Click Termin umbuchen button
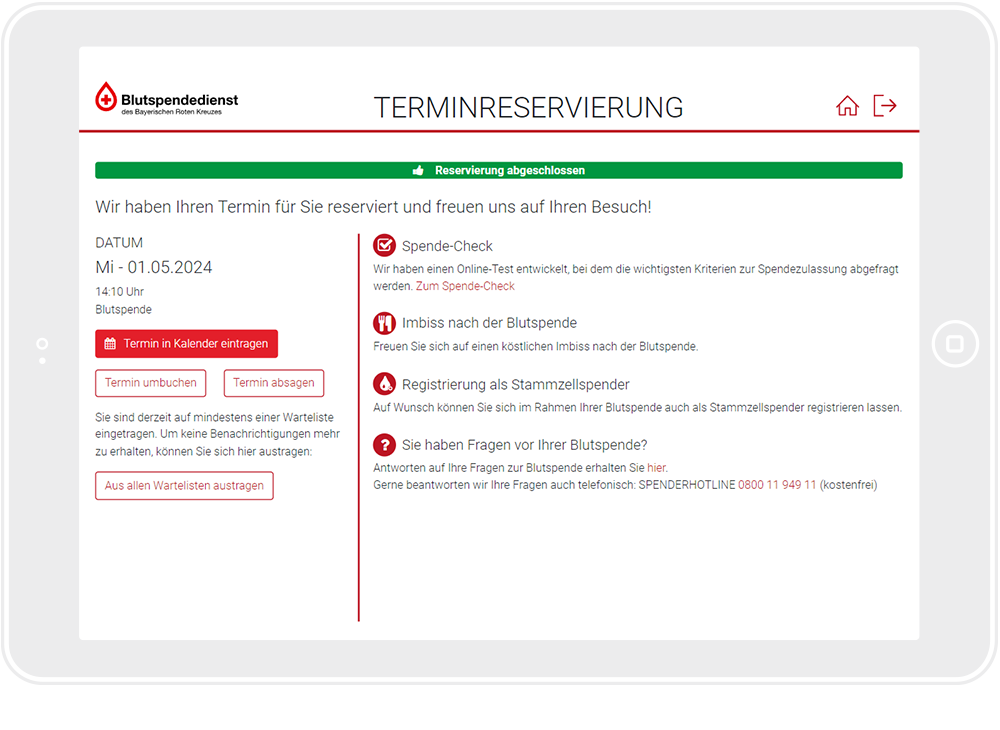Viewport: 1000px width, 730px height. point(151,383)
